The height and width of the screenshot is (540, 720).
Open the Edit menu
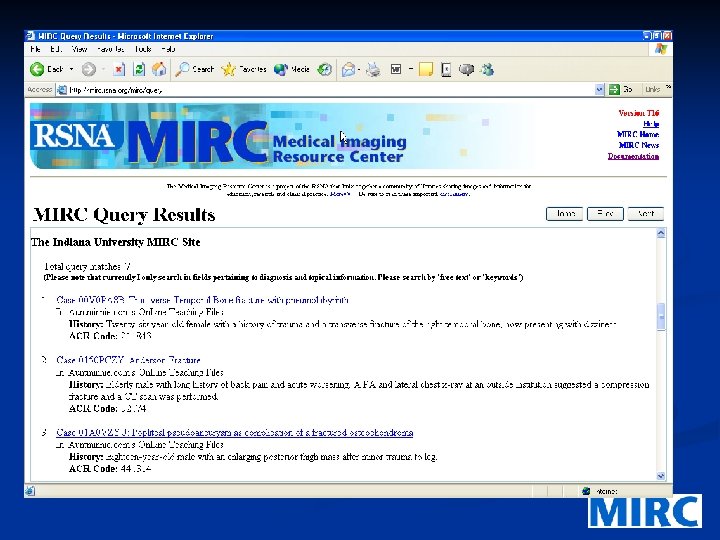(56, 49)
